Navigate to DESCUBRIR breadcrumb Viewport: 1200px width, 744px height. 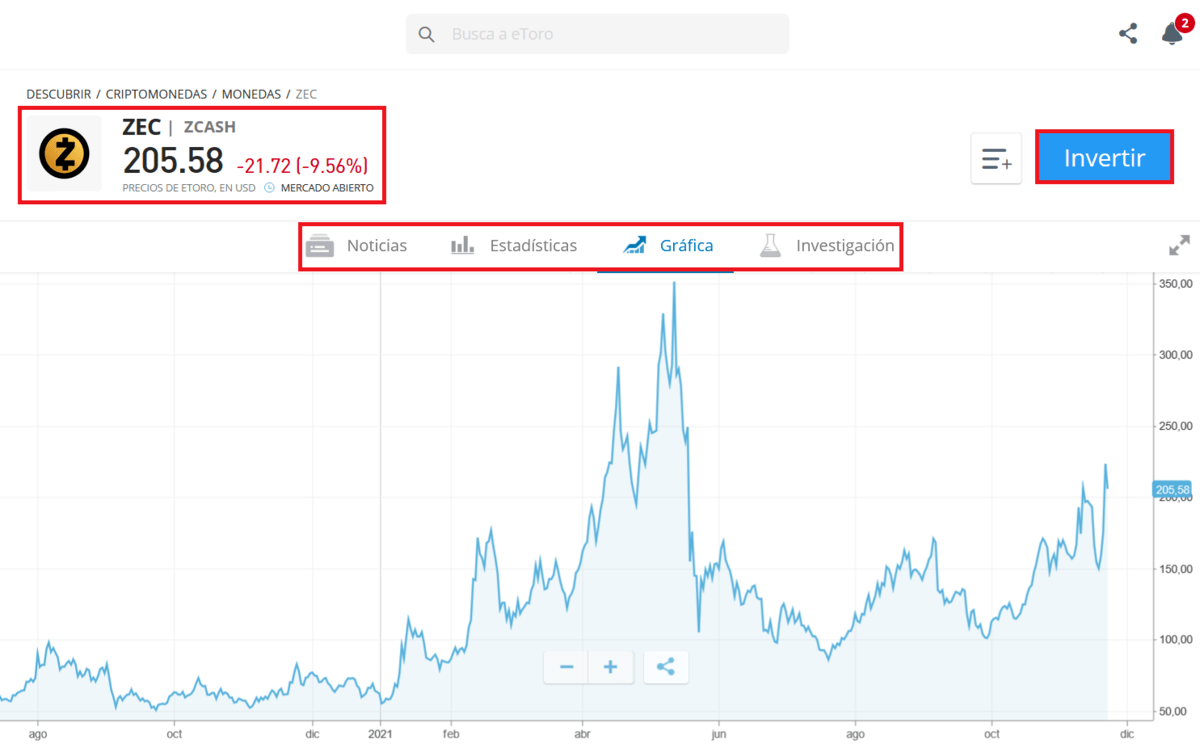click(59, 94)
